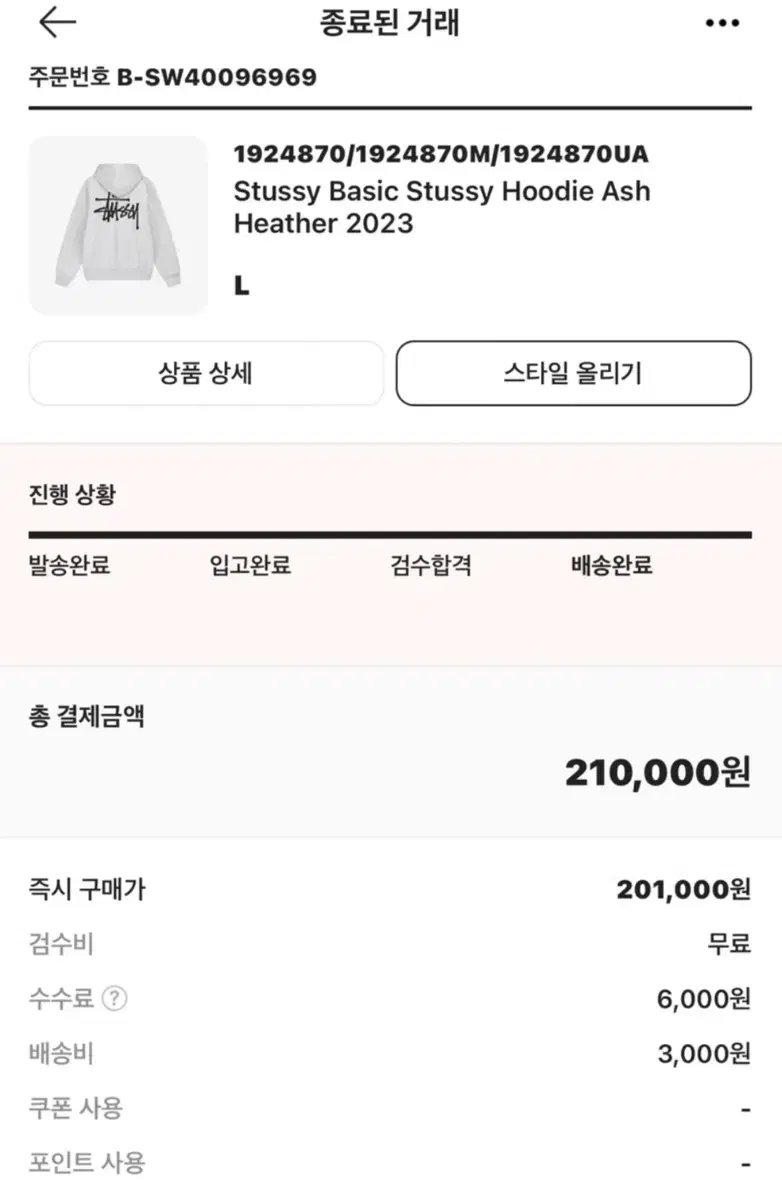Tap the 쿠폰 사용 row
Screen dimensions: 782x1200
(x=390, y=1108)
